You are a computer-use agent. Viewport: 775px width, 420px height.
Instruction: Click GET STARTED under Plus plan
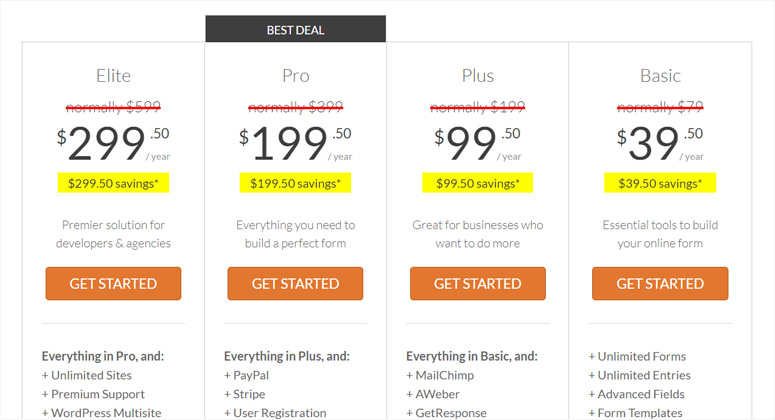click(477, 284)
